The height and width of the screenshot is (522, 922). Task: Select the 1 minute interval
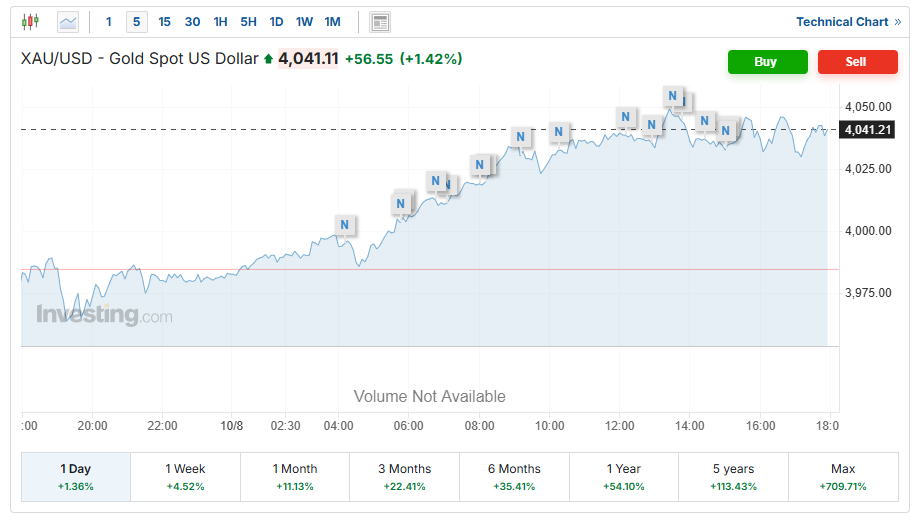pyautogui.click(x=109, y=22)
